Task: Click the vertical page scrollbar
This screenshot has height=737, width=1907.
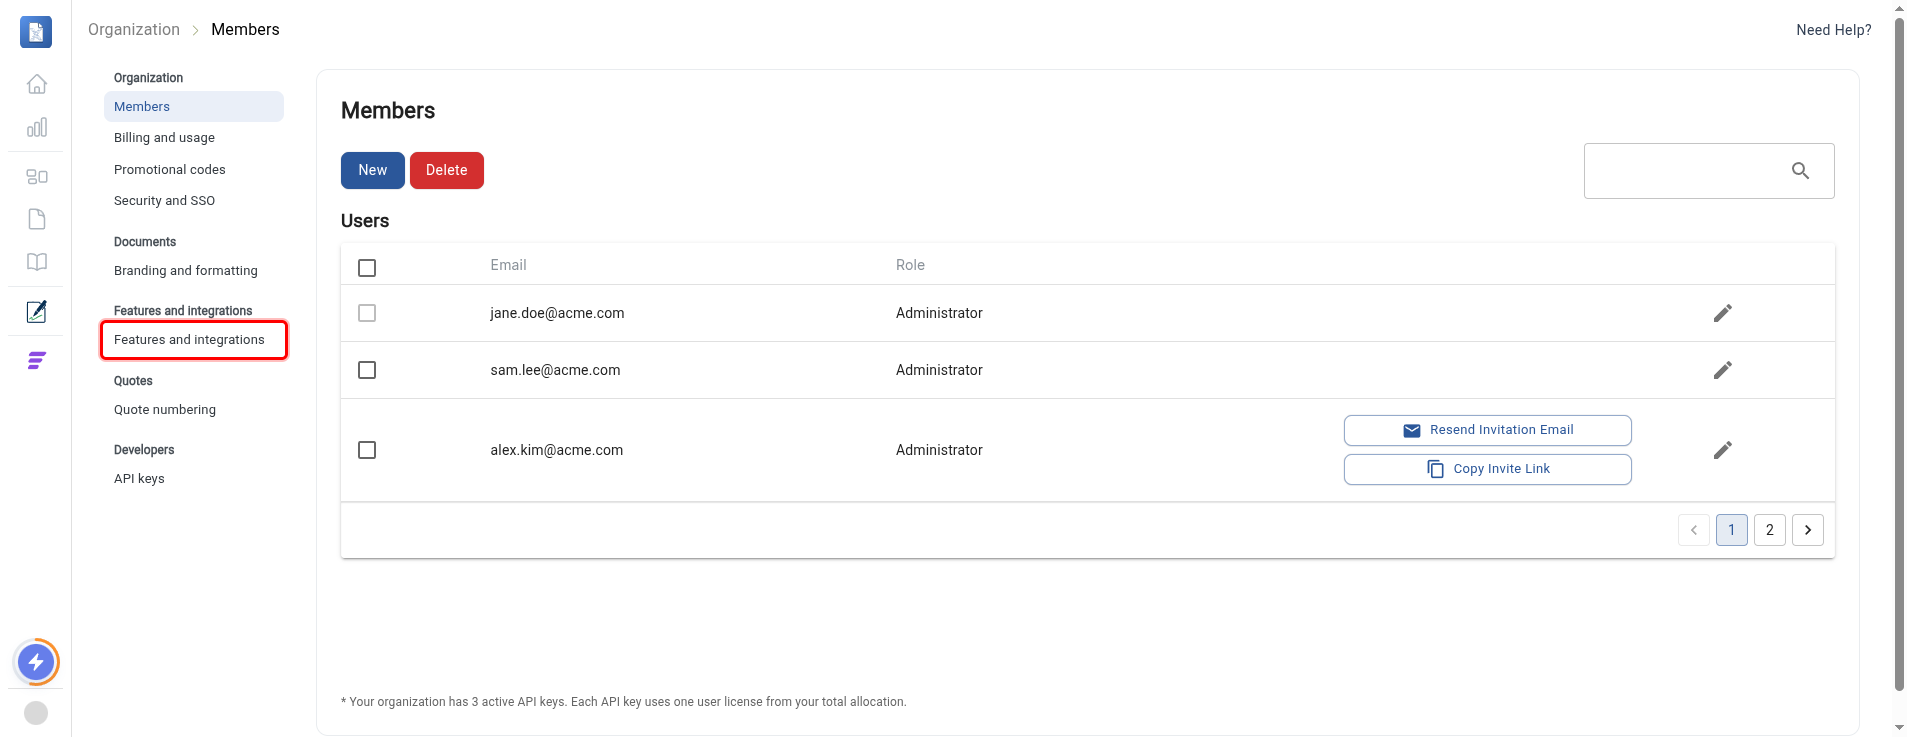Action: click(1899, 352)
